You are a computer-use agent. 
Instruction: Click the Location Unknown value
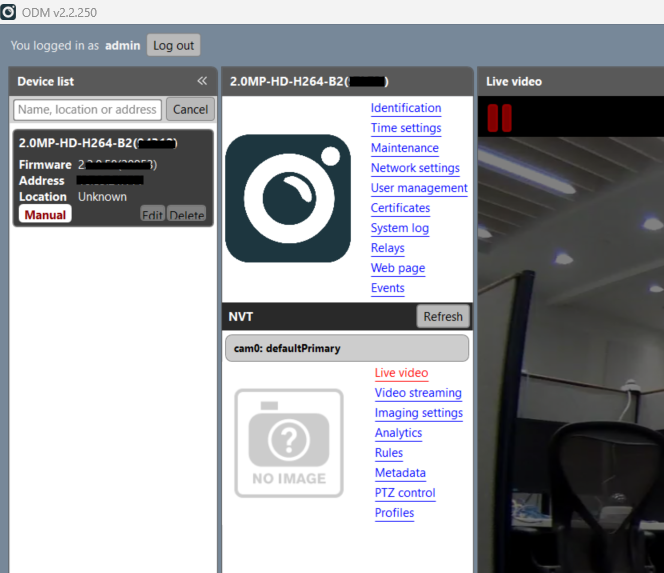[102, 197]
